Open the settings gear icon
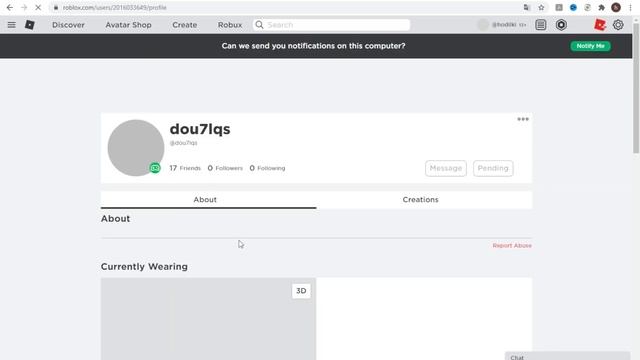The width and height of the screenshot is (640, 360). tap(618, 25)
